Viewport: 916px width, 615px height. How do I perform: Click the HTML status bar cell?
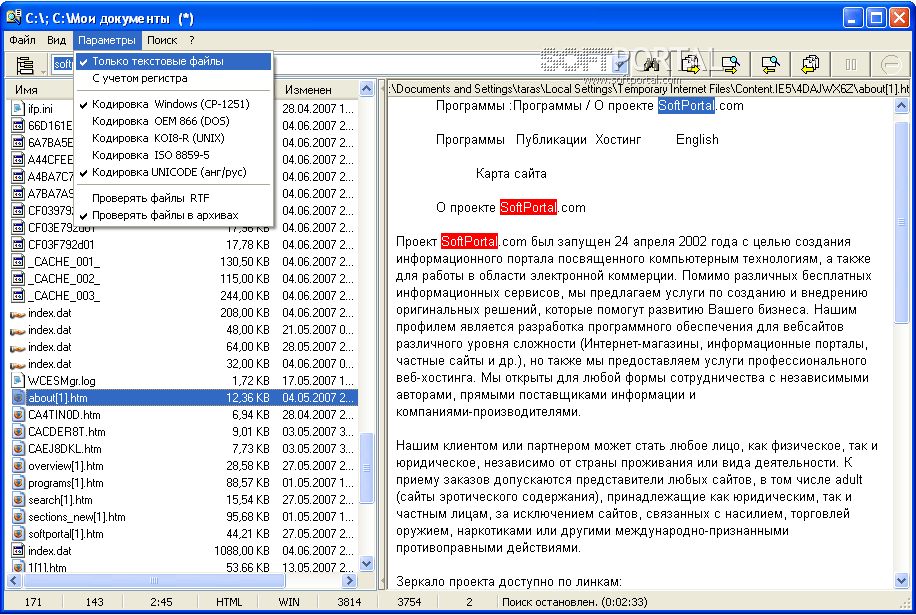(229, 602)
